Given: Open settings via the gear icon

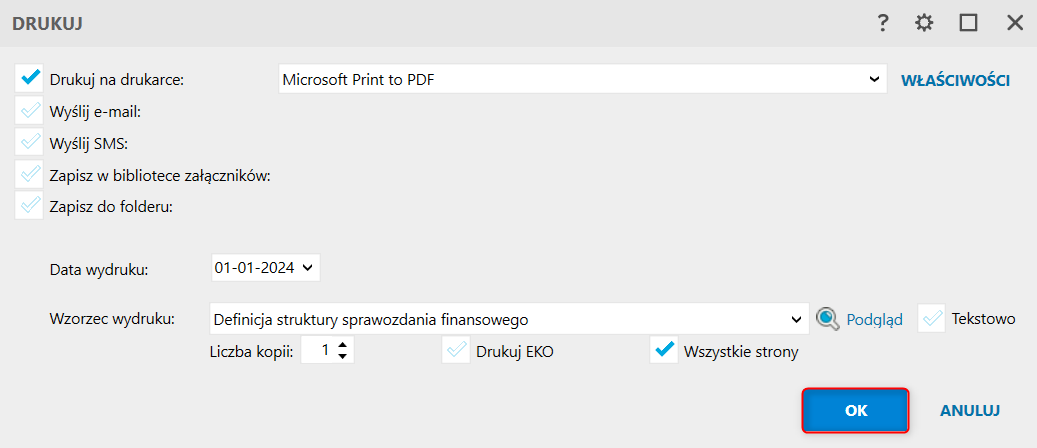Looking at the screenshot, I should [x=925, y=23].
